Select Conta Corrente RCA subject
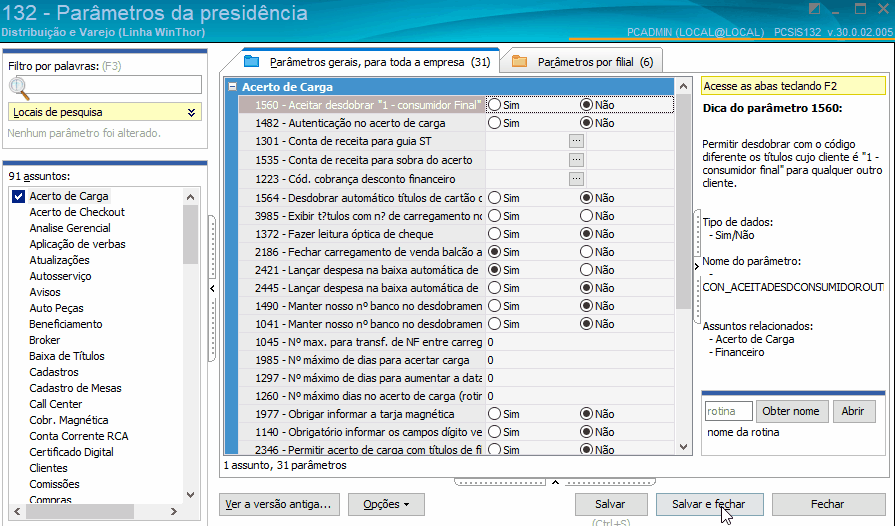 (x=79, y=436)
